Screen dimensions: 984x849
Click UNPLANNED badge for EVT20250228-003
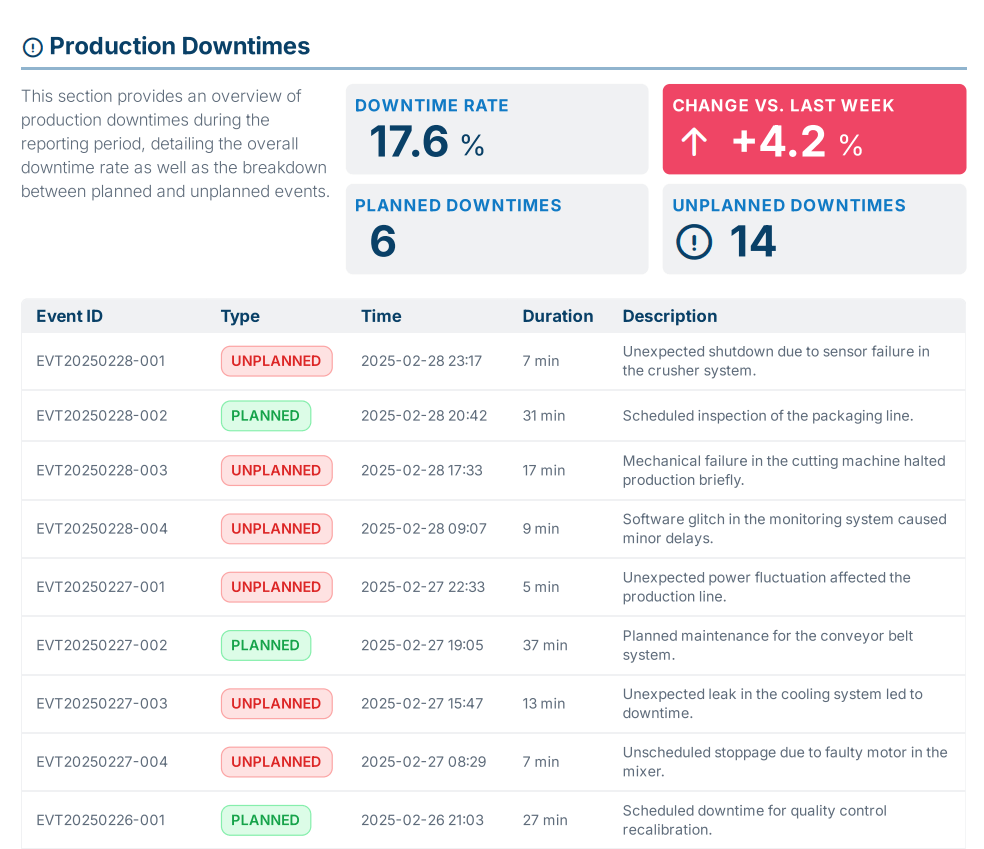[276, 470]
